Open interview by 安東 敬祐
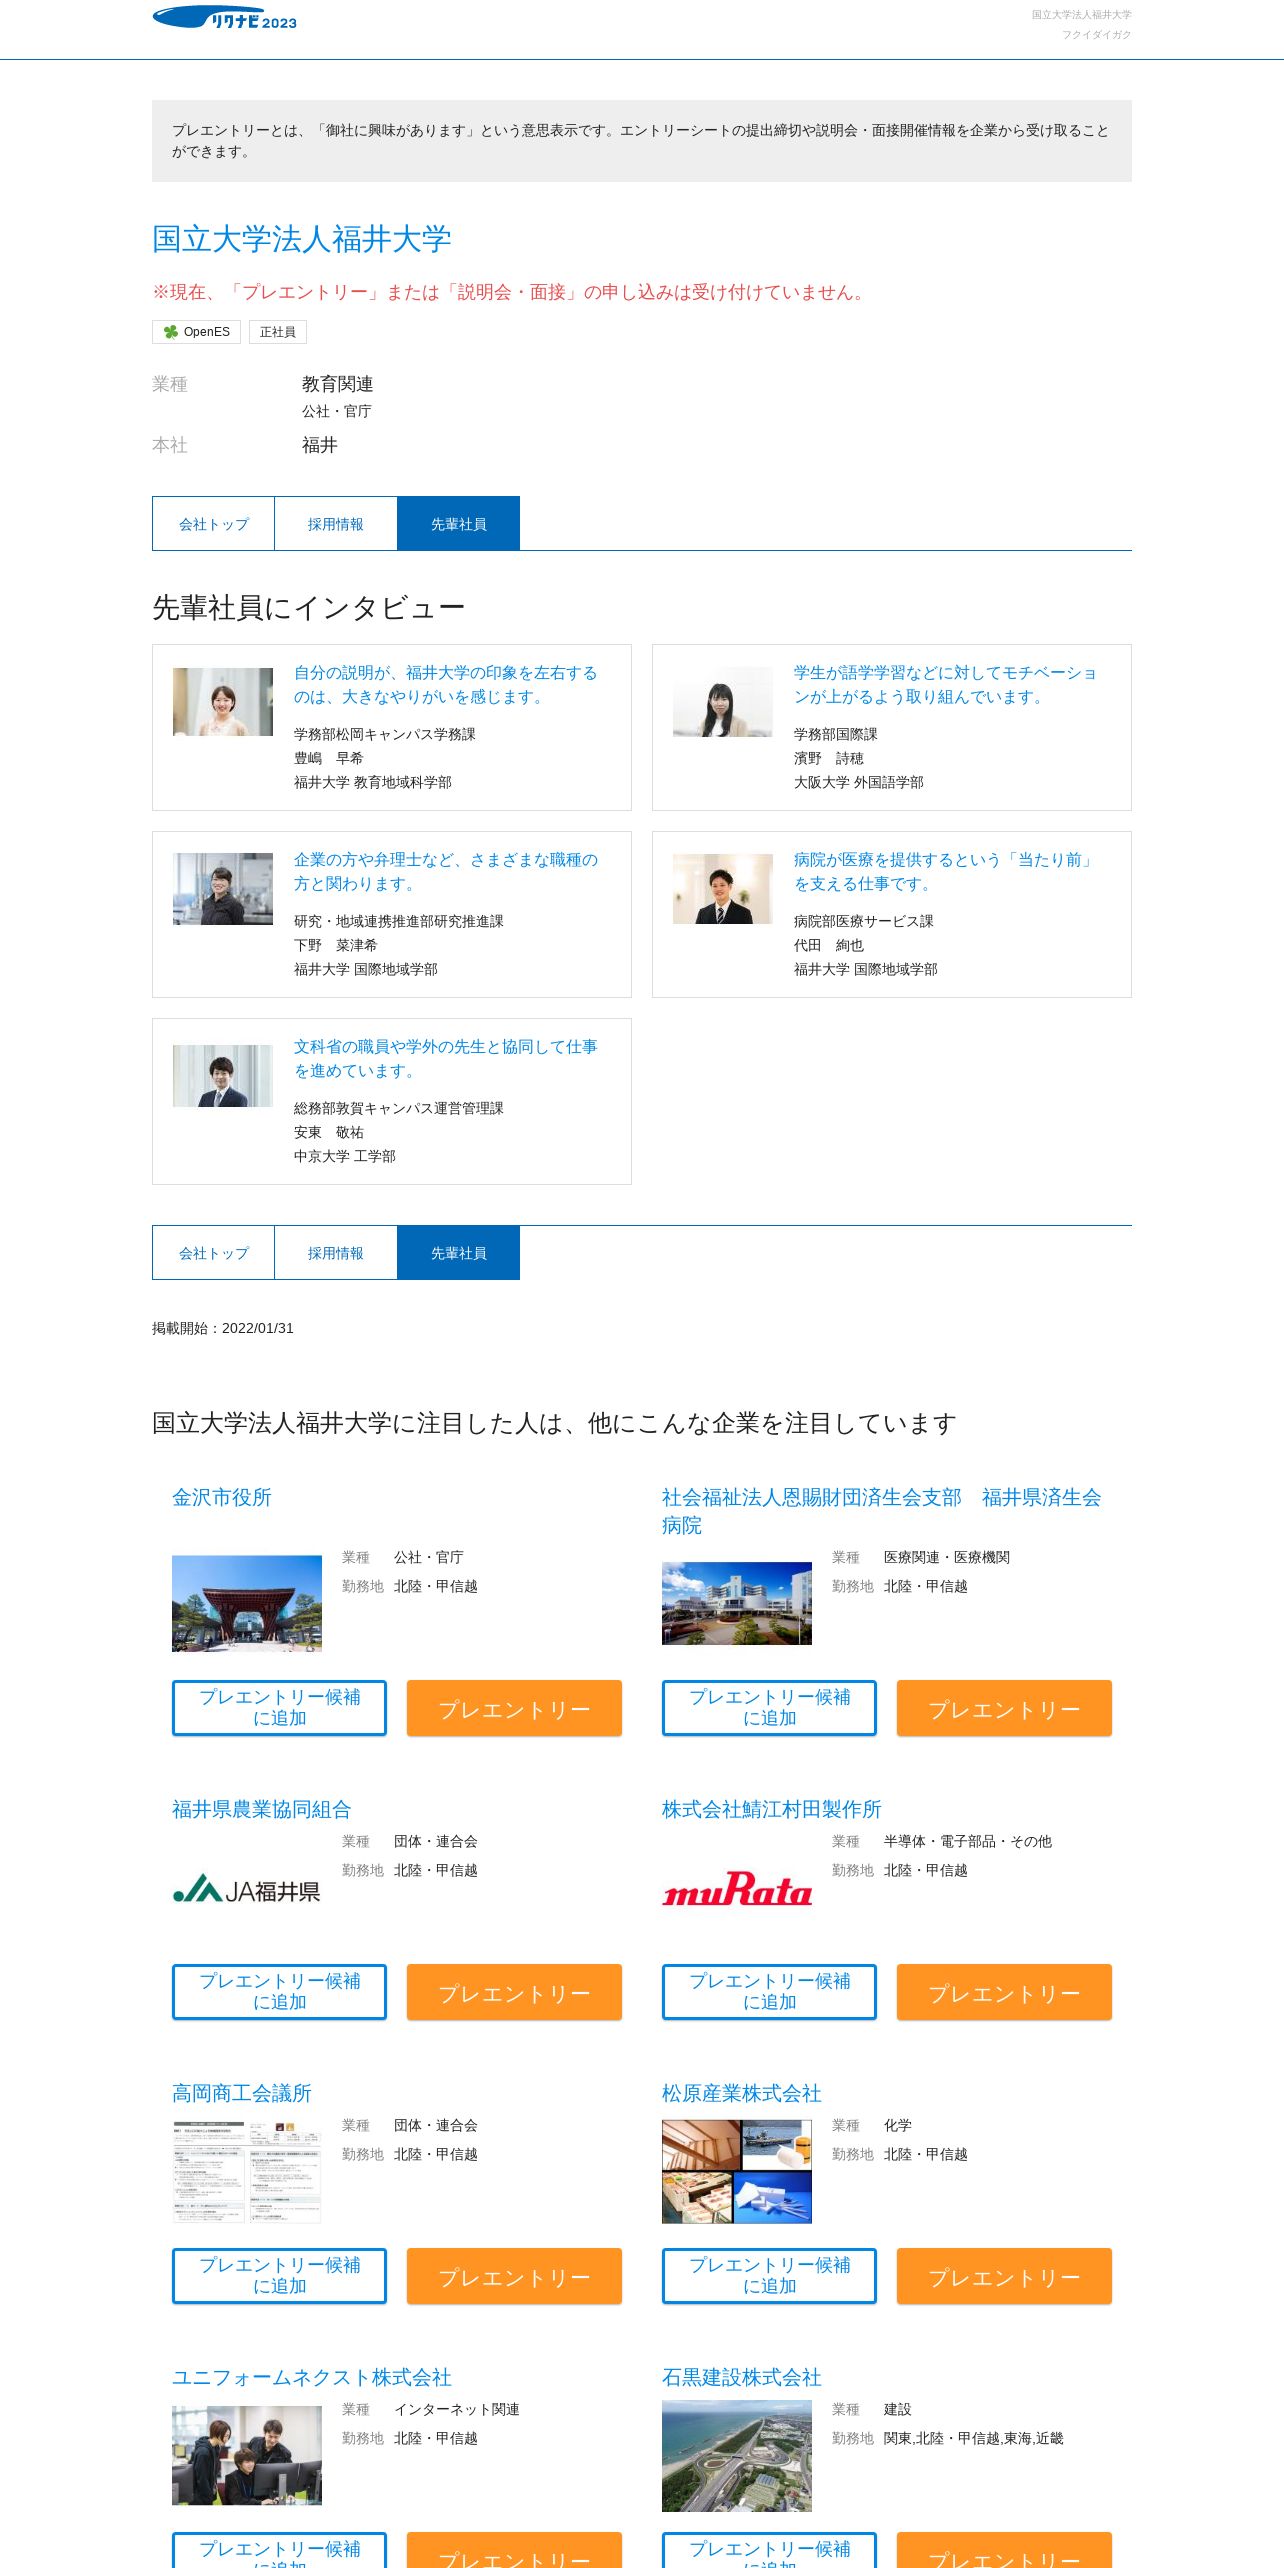Image resolution: width=1284 pixels, height=2568 pixels. (x=445, y=1059)
